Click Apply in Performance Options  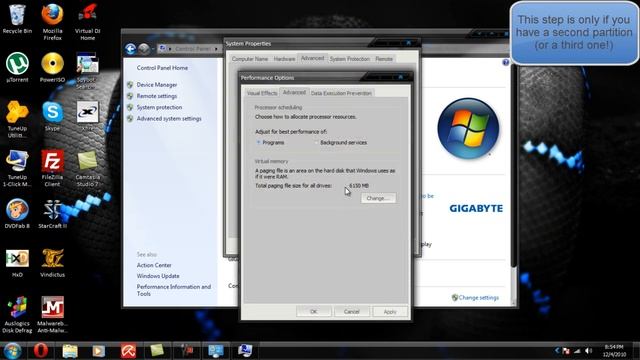[x=390, y=311]
